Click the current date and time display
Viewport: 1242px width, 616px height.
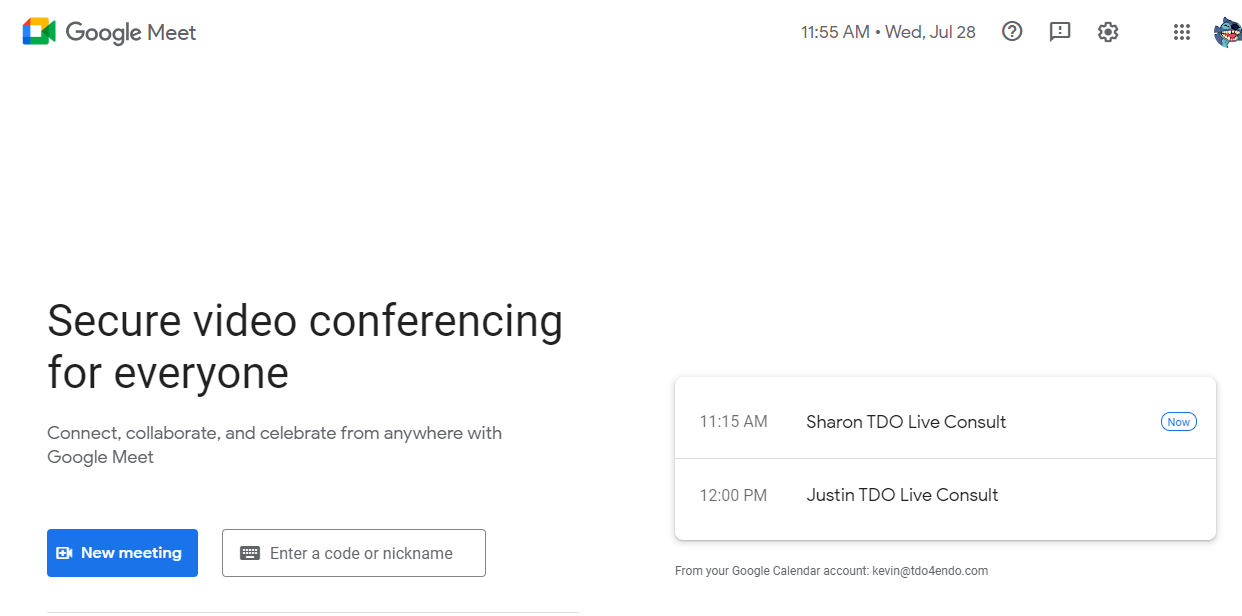[888, 32]
